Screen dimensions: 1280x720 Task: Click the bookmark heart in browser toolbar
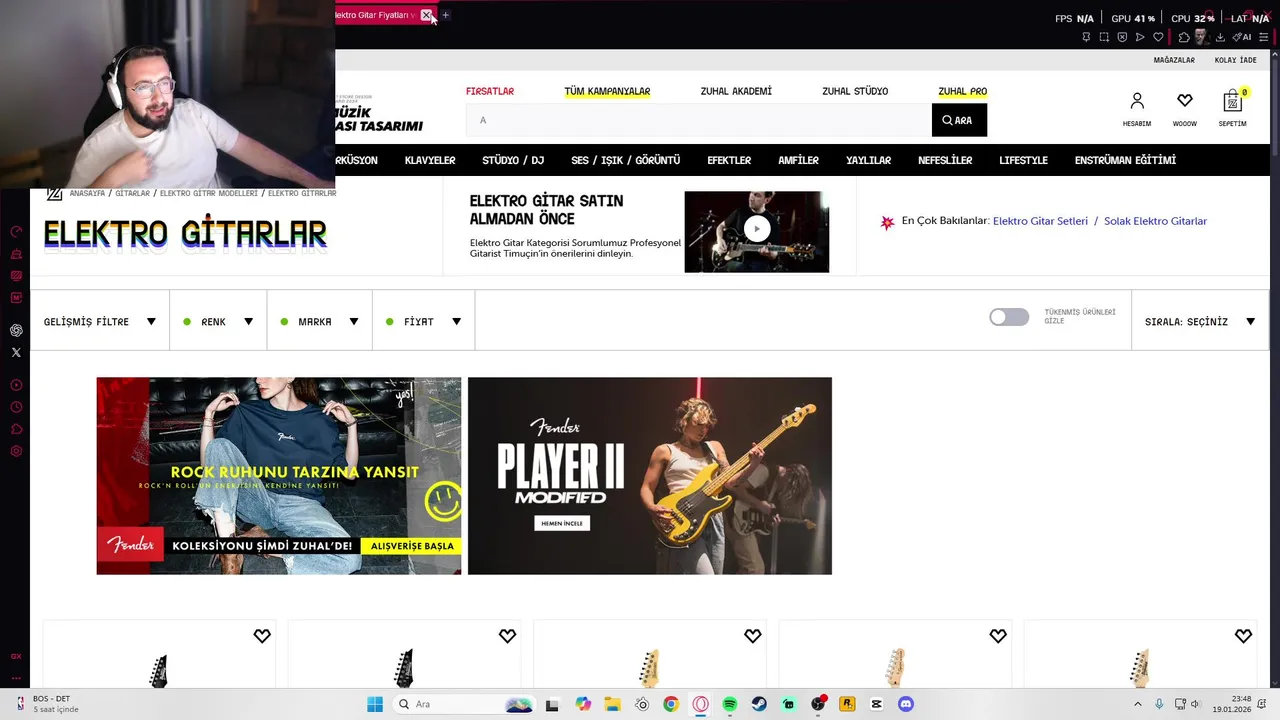[x=1158, y=37]
